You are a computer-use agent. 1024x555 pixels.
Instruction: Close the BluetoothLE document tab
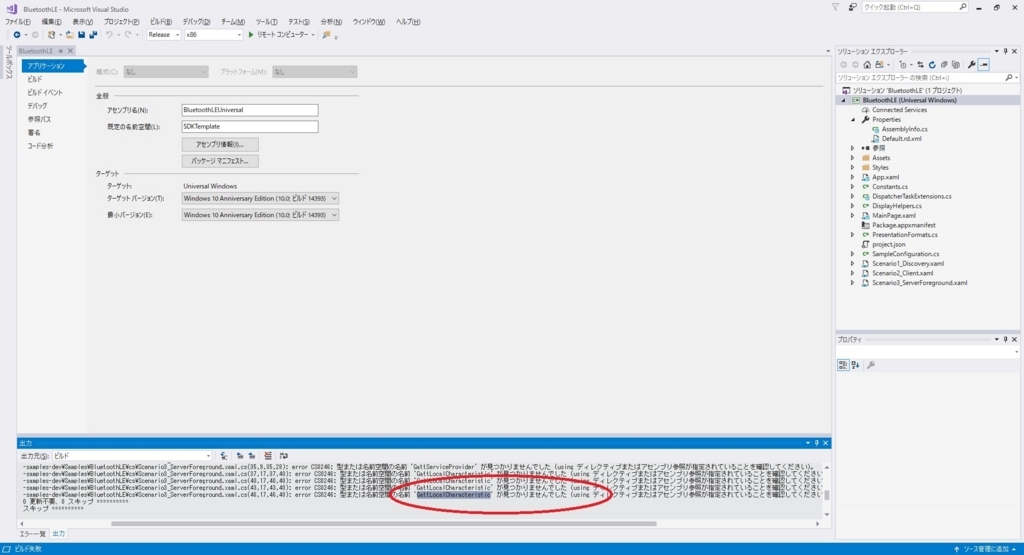pos(71,51)
